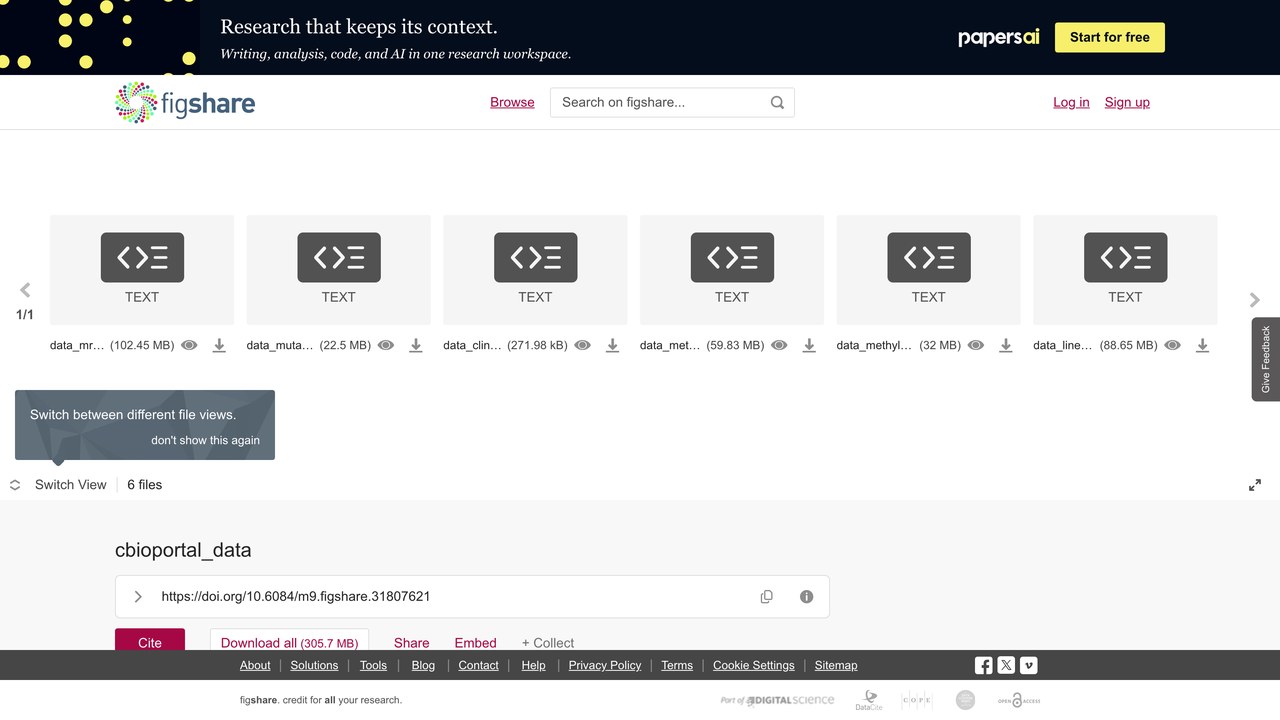This screenshot has width=1280, height=720.
Task: Expand the DOI citation details chevron
Action: (x=138, y=597)
